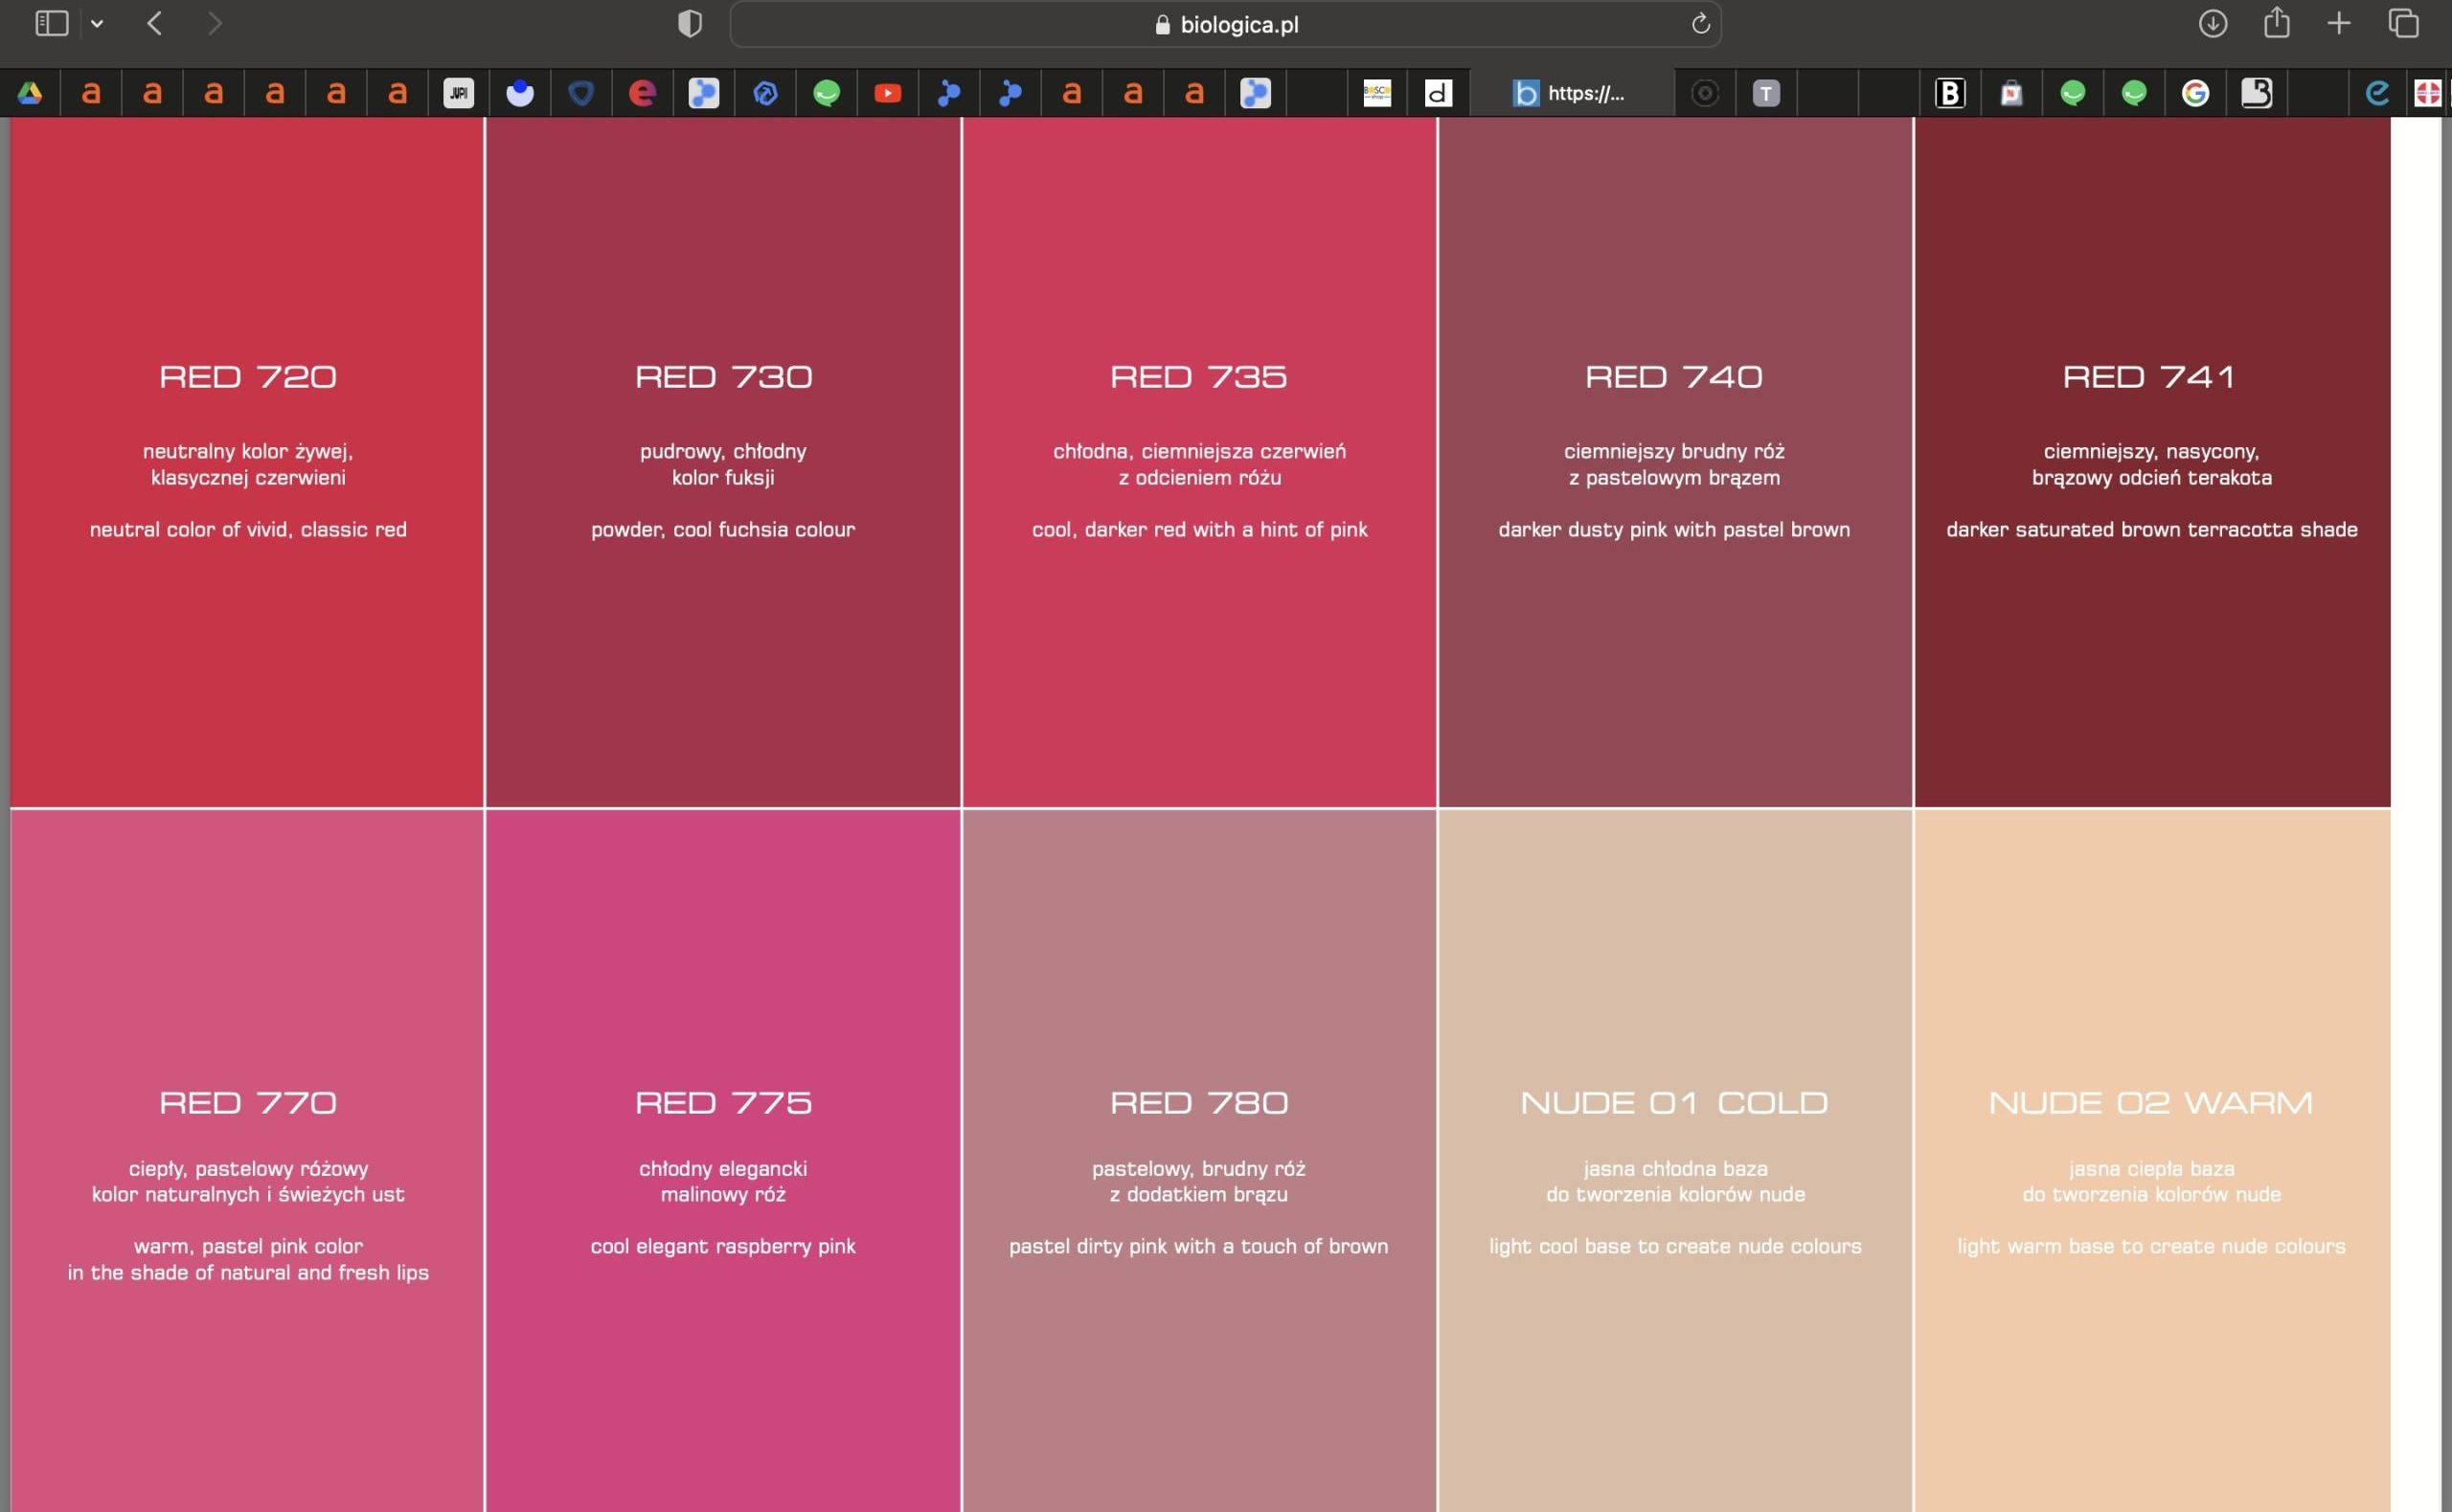This screenshot has width=2452, height=1512.
Task: Open the downloads icon
Action: click(x=2212, y=24)
